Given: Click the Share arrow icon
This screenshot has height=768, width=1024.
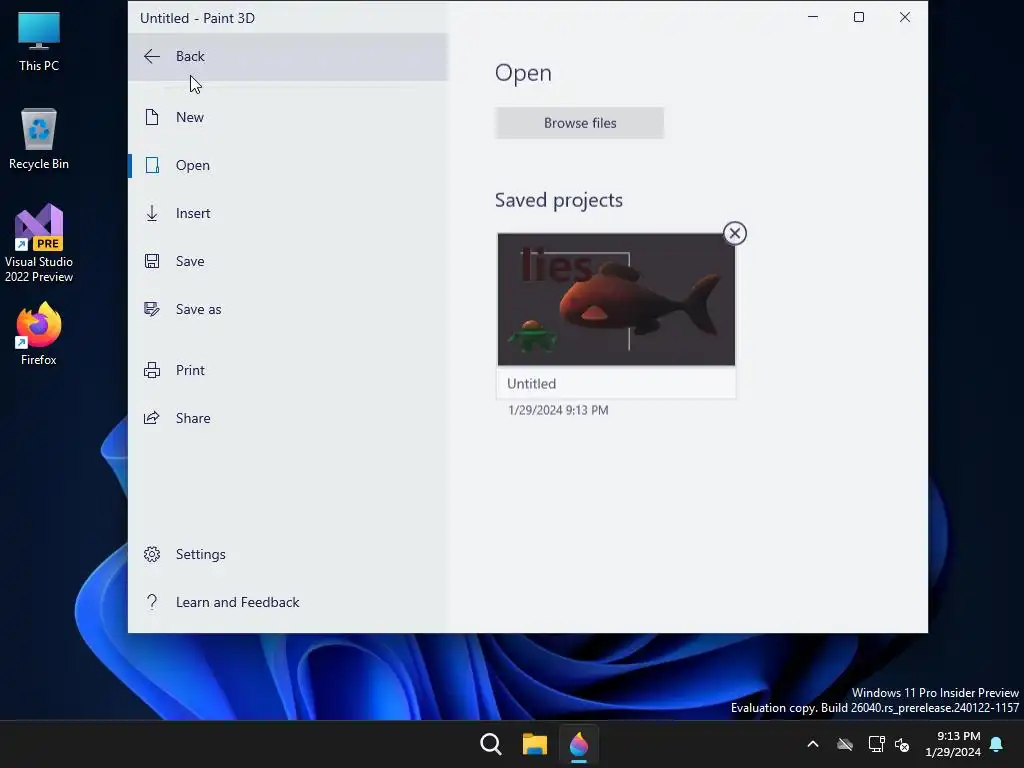Looking at the screenshot, I should click(x=152, y=418).
